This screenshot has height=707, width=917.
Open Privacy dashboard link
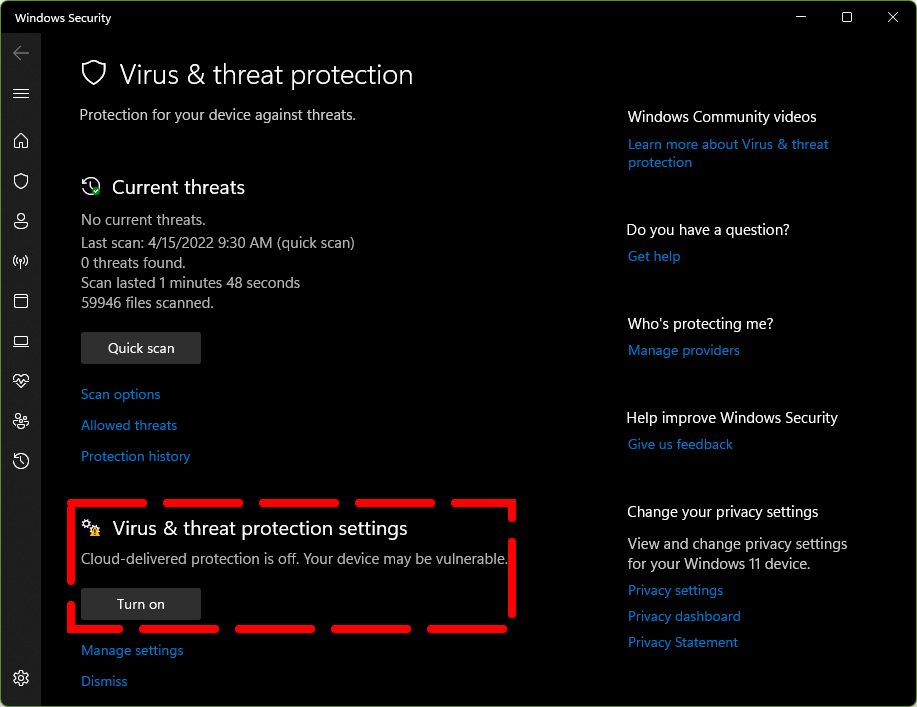coord(684,616)
